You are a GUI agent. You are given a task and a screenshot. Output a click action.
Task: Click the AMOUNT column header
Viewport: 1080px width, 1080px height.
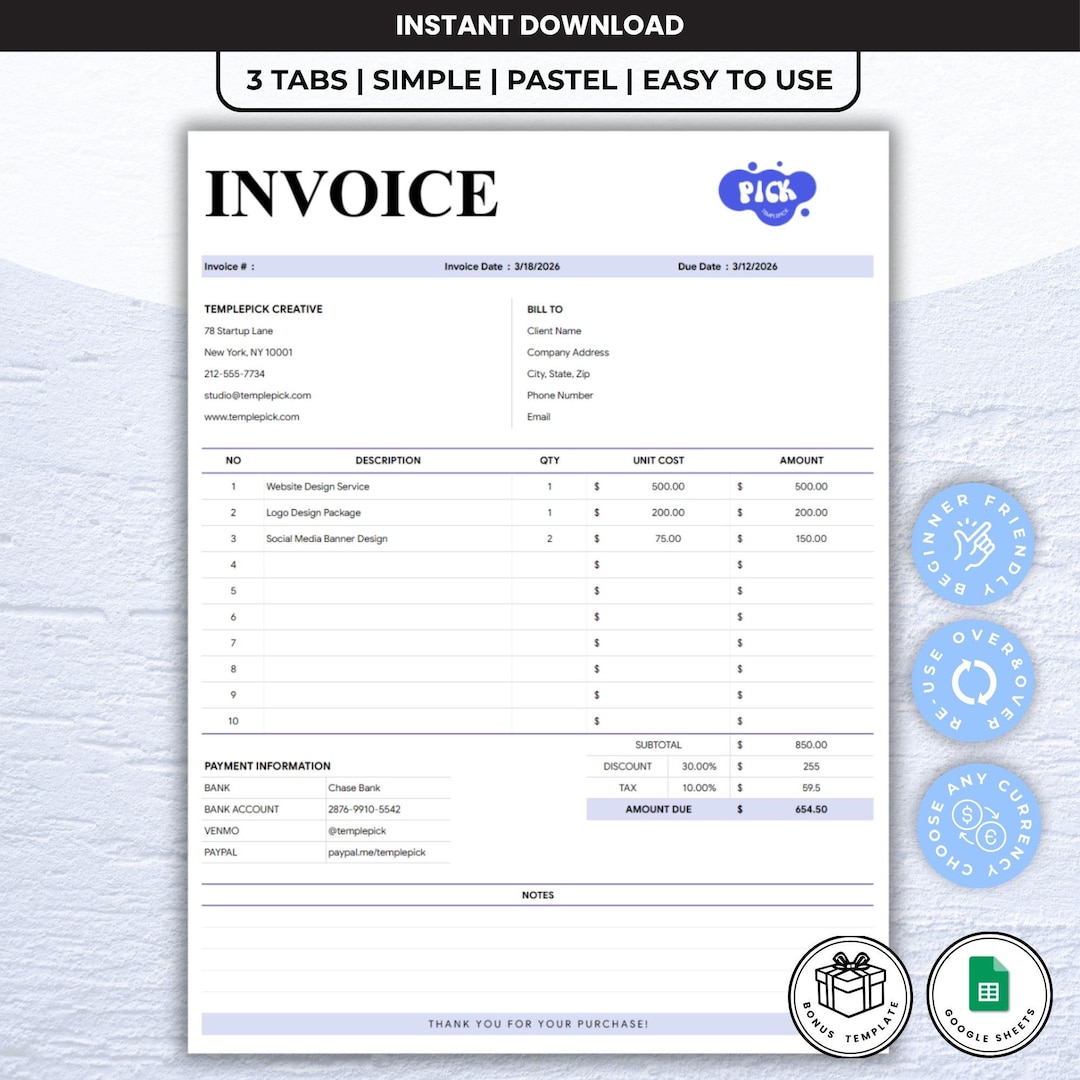(801, 460)
